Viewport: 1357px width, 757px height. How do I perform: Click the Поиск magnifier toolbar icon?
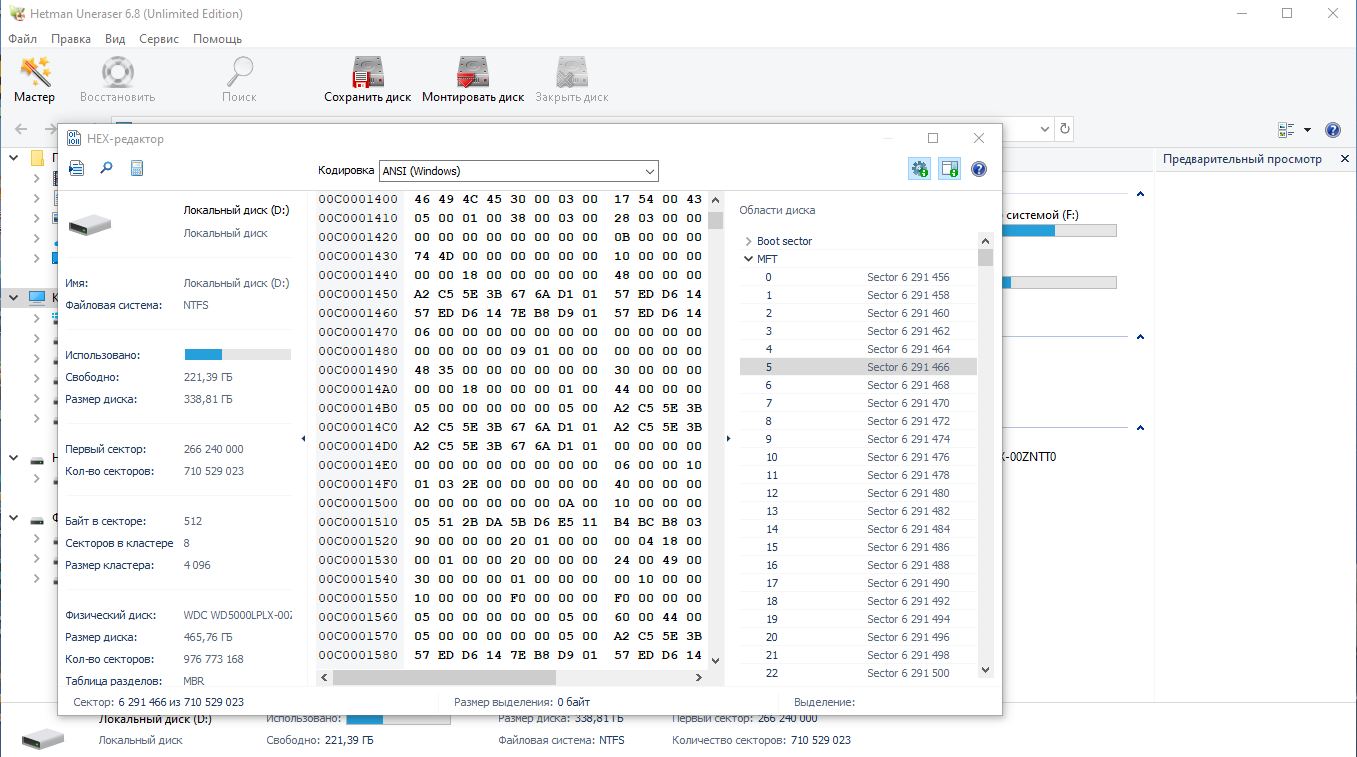tap(239, 80)
